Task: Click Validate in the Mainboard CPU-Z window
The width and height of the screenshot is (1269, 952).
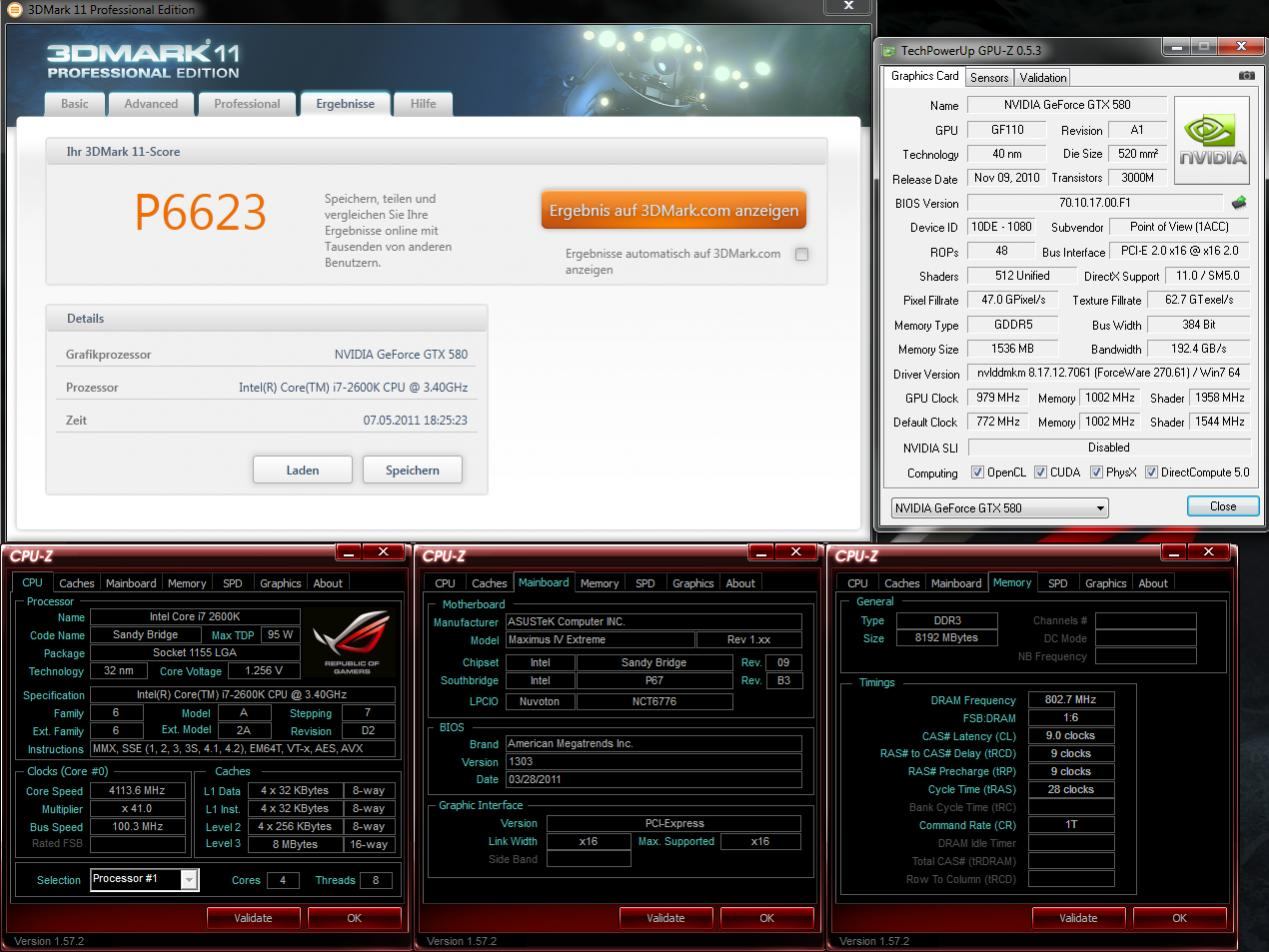Action: pyautogui.click(x=666, y=917)
